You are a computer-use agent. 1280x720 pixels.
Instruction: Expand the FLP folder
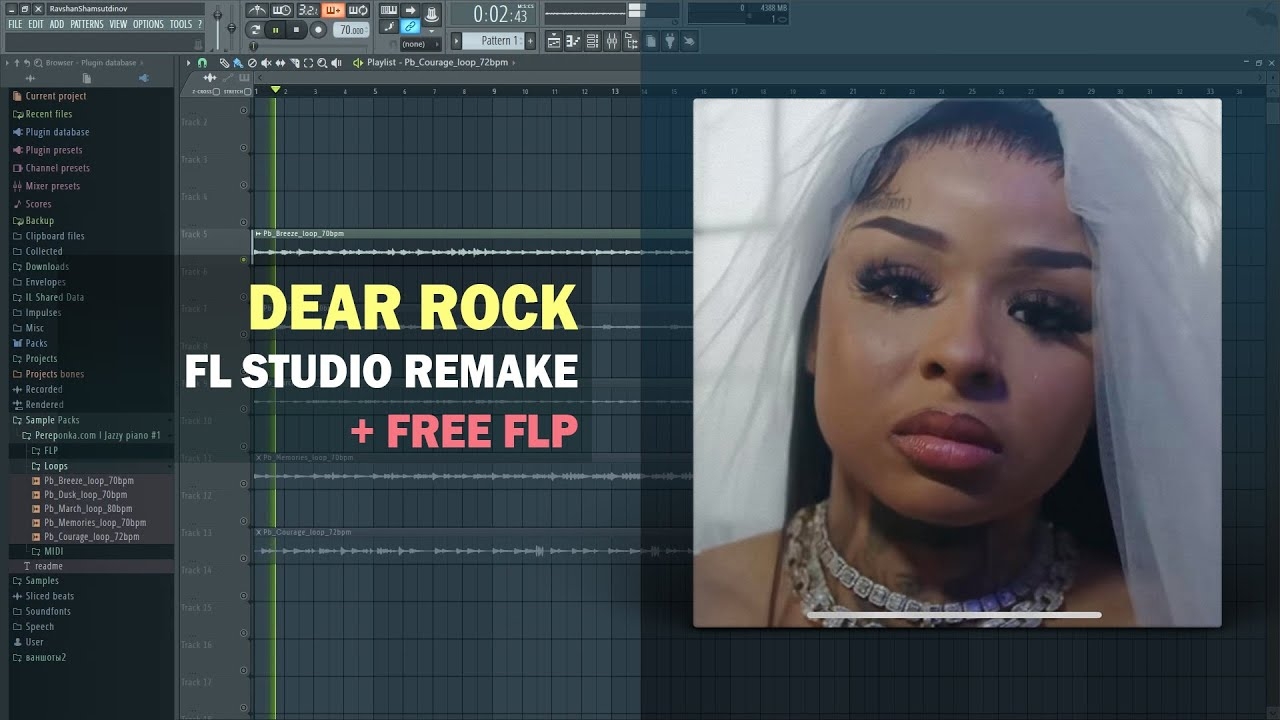click(x=45, y=451)
